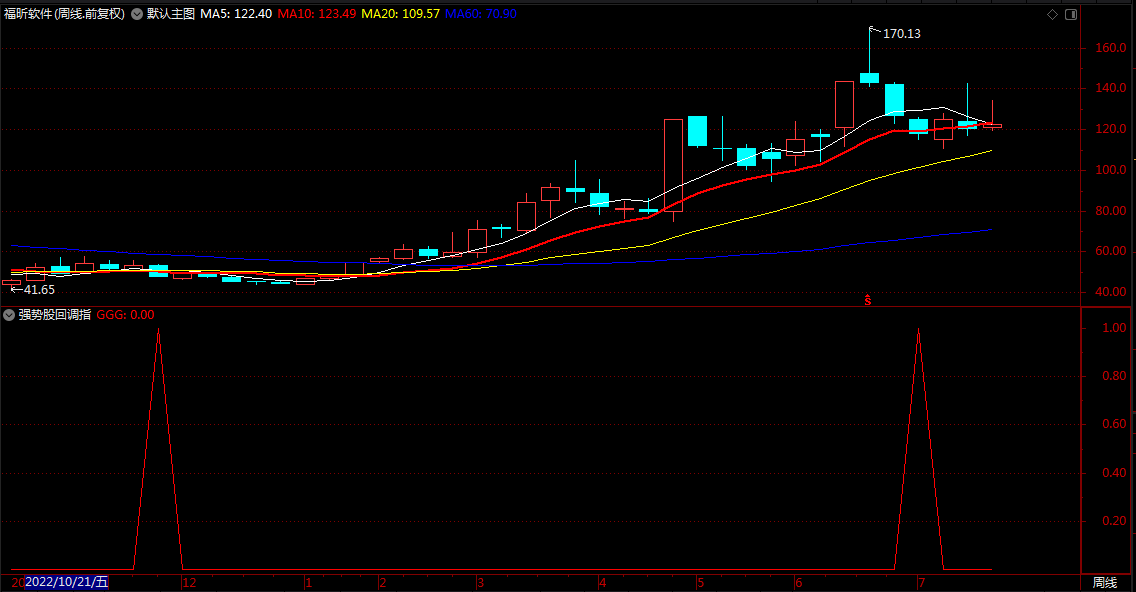This screenshot has height=592, width=1136.
Task: Click the 140.0 price axis label
Action: (1111, 88)
